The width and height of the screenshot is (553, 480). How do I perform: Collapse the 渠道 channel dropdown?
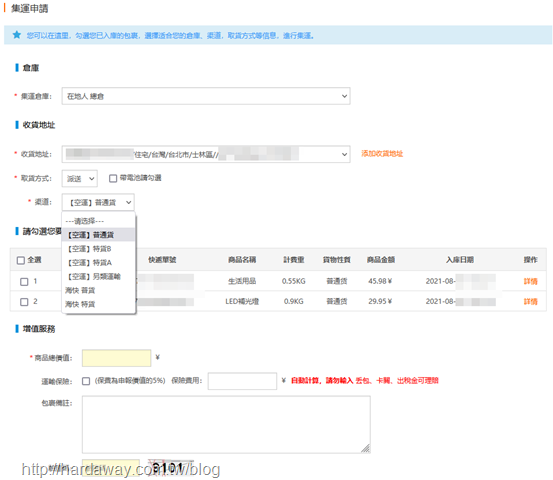pyautogui.click(x=98, y=202)
